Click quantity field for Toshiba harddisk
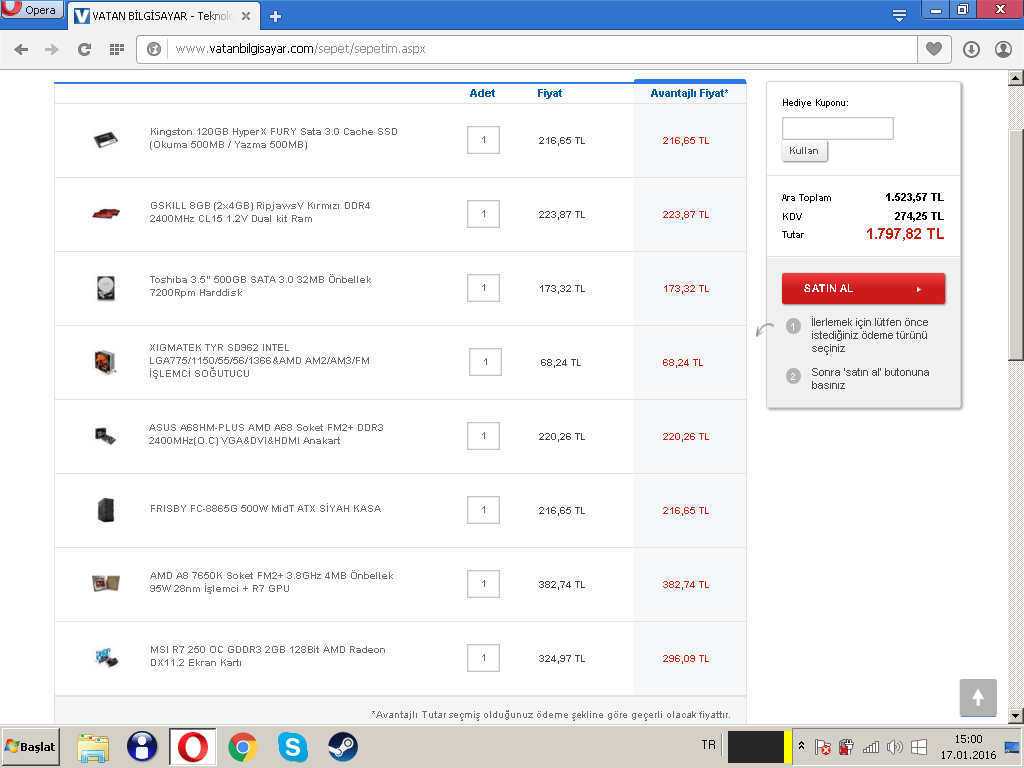1024x768 pixels. click(483, 287)
